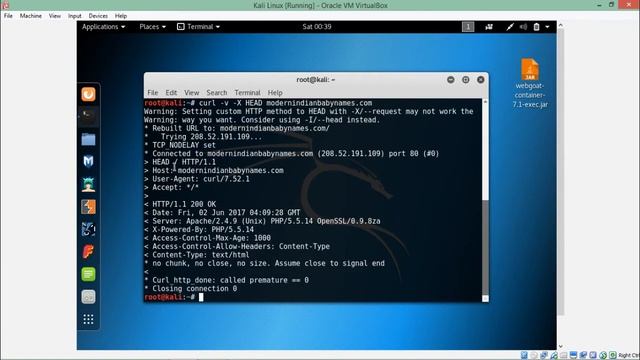This screenshot has height=360, width=640.
Task: Click the VirtualBox window vertical scrollbar
Action: pyautogui.click(x=561, y=171)
